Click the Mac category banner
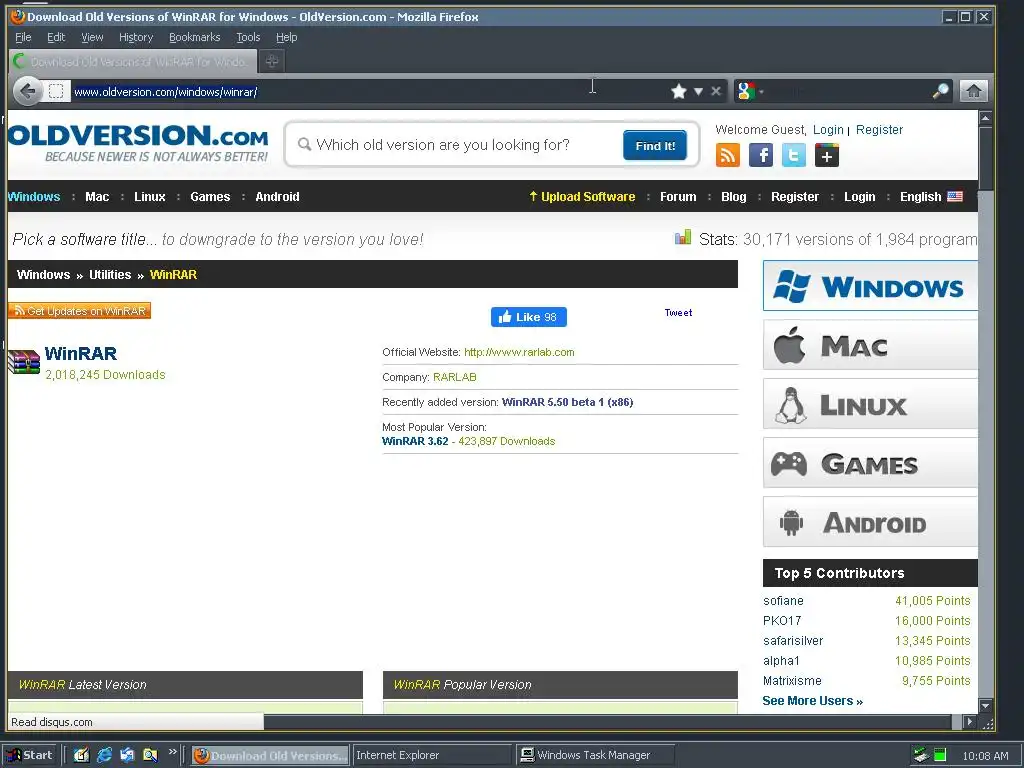The width and height of the screenshot is (1024, 768). [x=870, y=345]
